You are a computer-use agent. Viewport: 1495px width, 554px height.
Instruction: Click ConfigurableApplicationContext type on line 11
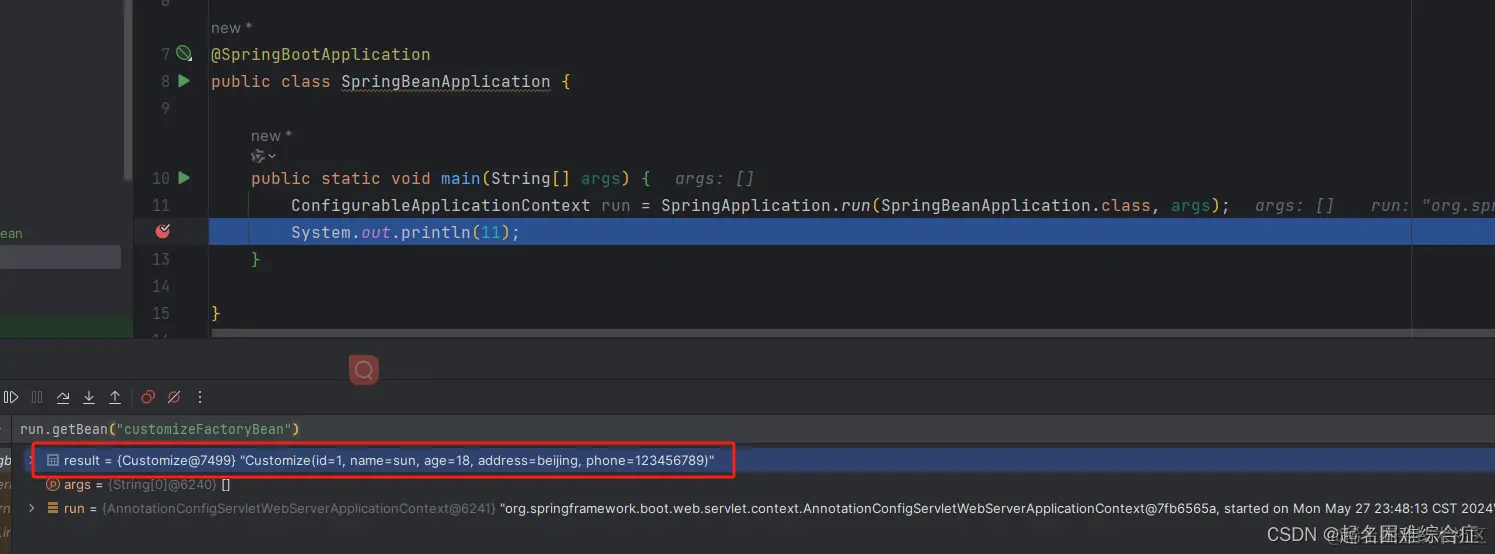tap(440, 205)
